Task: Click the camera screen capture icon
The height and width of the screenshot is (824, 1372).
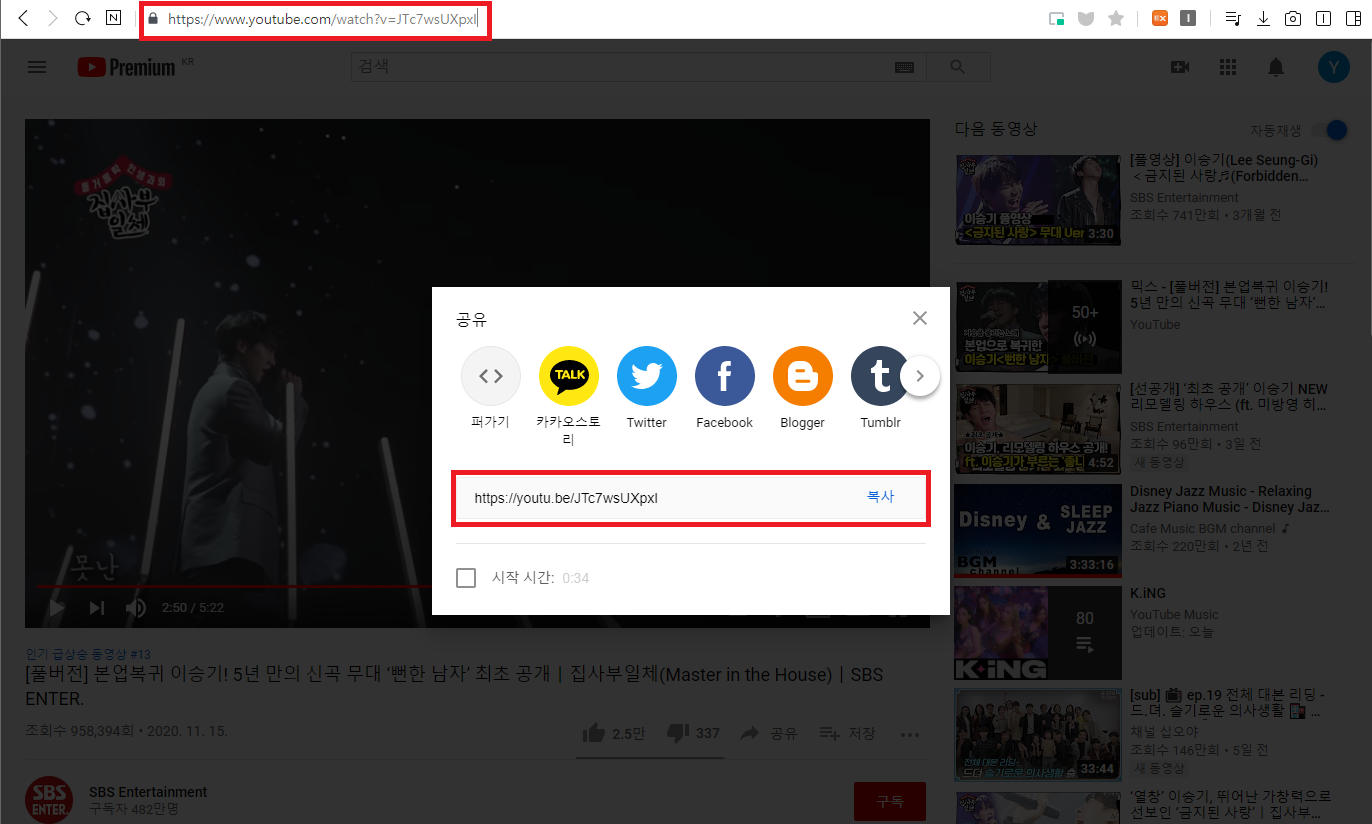Action: 1293,18
